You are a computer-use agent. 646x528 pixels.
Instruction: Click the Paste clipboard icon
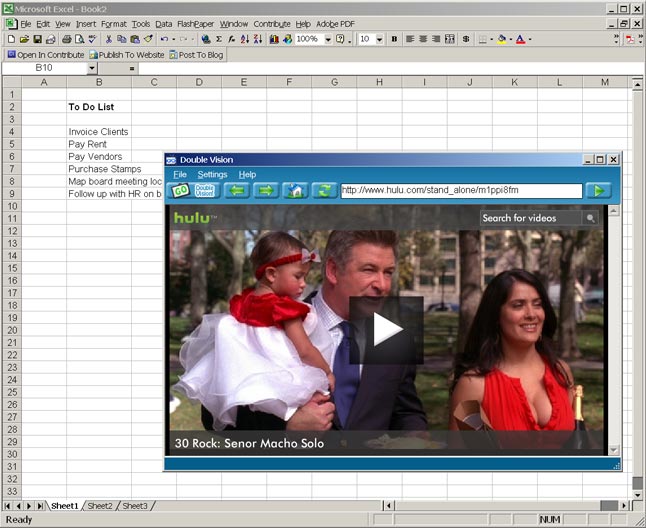[x=135, y=39]
